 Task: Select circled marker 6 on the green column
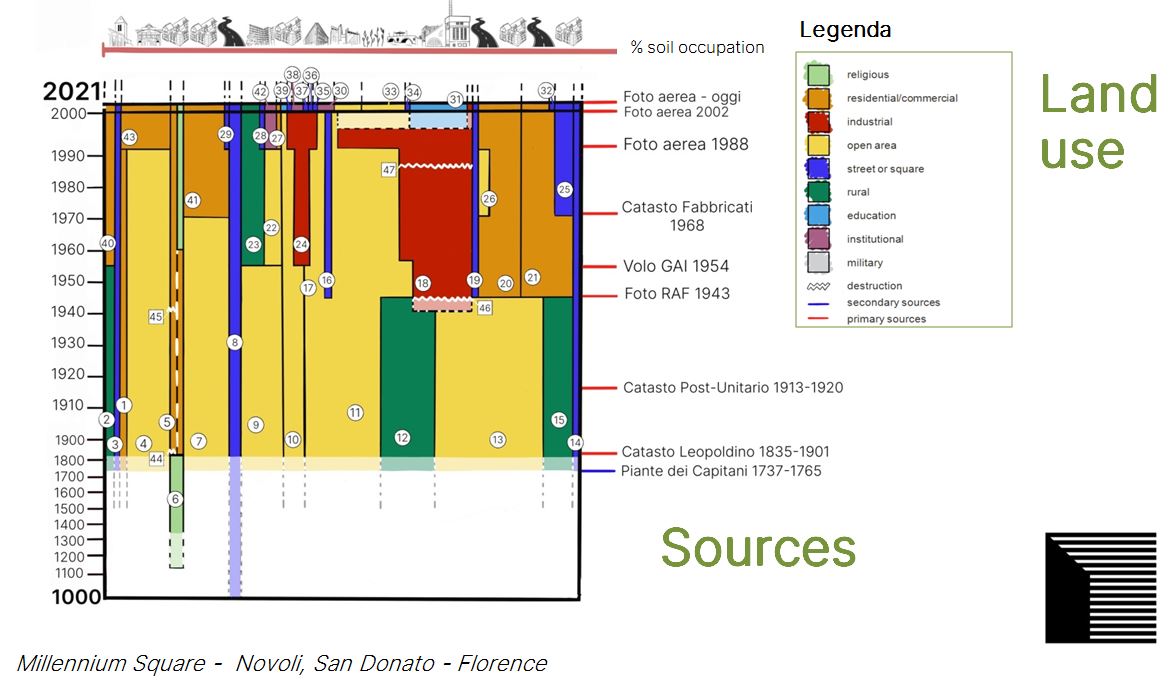175,499
